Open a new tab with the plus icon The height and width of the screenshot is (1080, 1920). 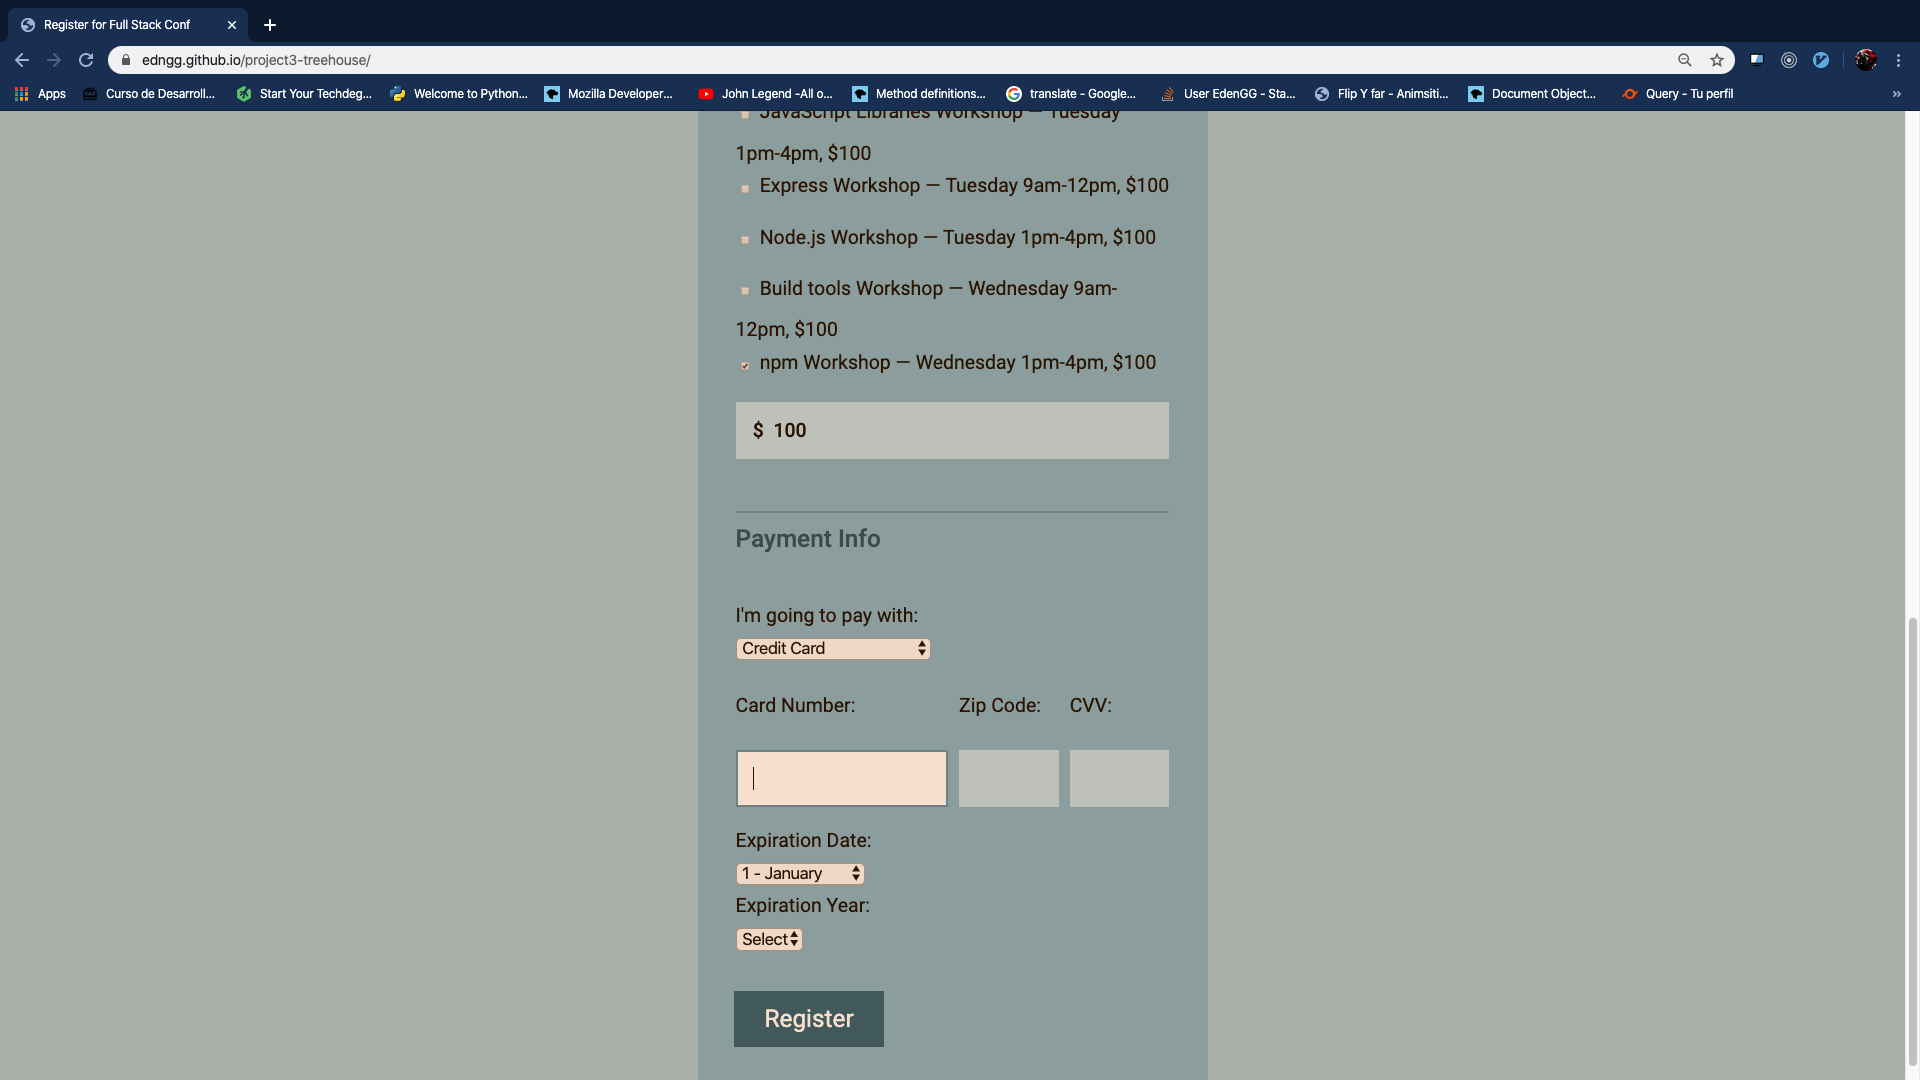click(x=270, y=25)
